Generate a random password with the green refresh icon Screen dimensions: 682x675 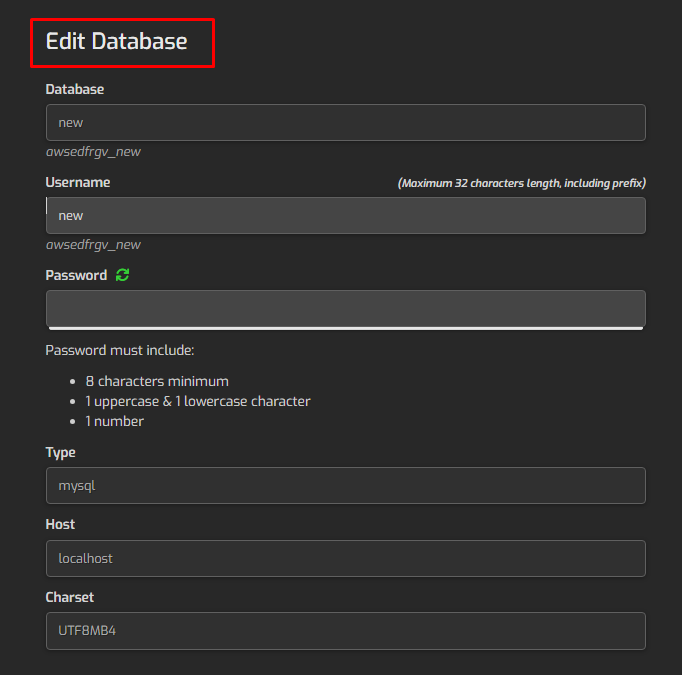click(123, 275)
